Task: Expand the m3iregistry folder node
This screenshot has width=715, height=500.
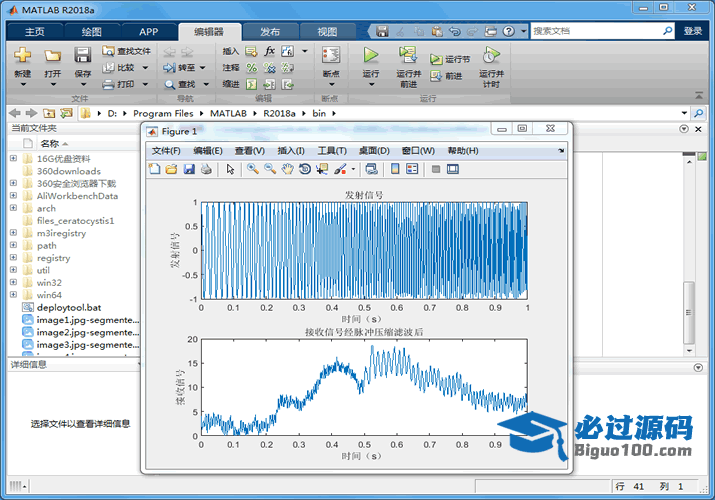Action: (13, 232)
